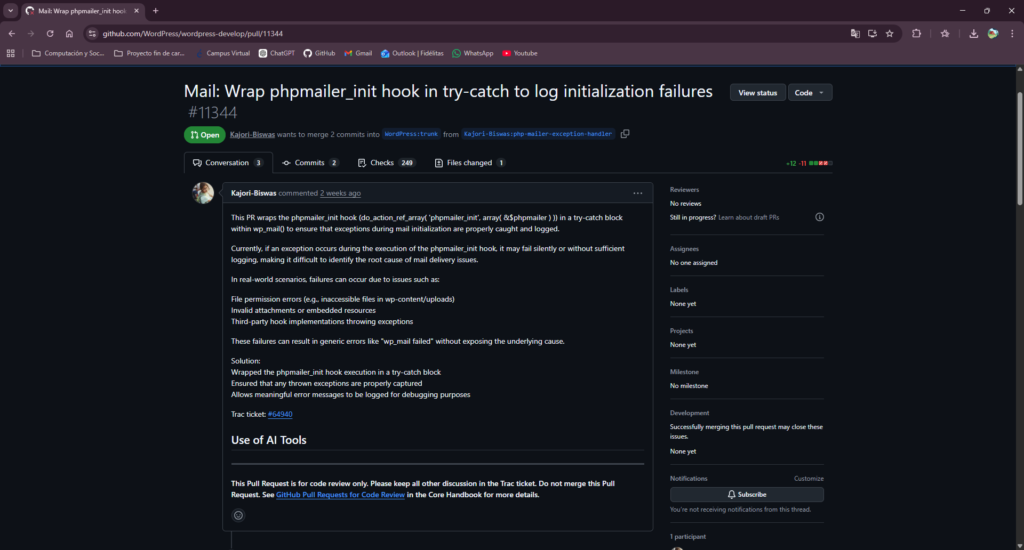The height and width of the screenshot is (550, 1024).
Task: Click the translate page icon
Action: [855, 33]
